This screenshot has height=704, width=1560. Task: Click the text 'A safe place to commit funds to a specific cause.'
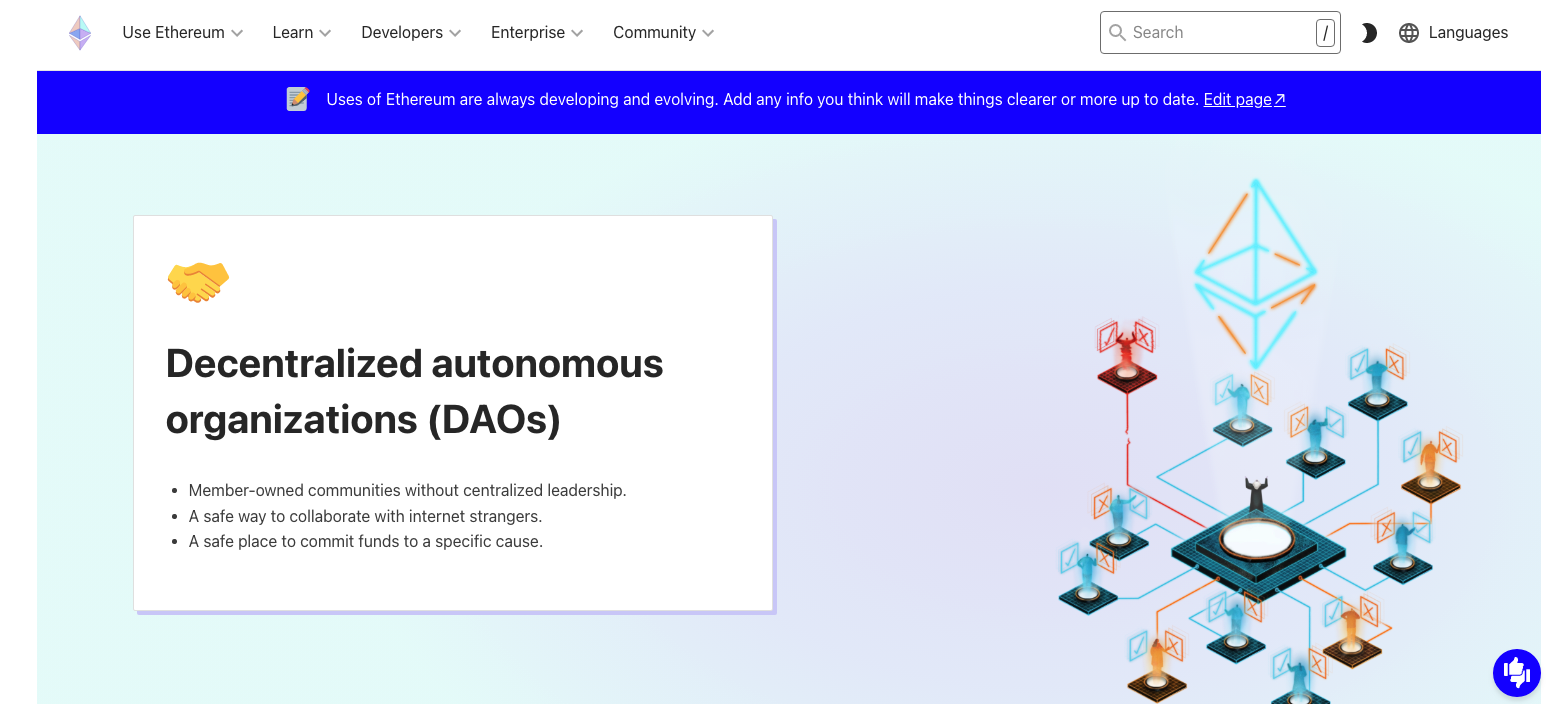pos(366,542)
